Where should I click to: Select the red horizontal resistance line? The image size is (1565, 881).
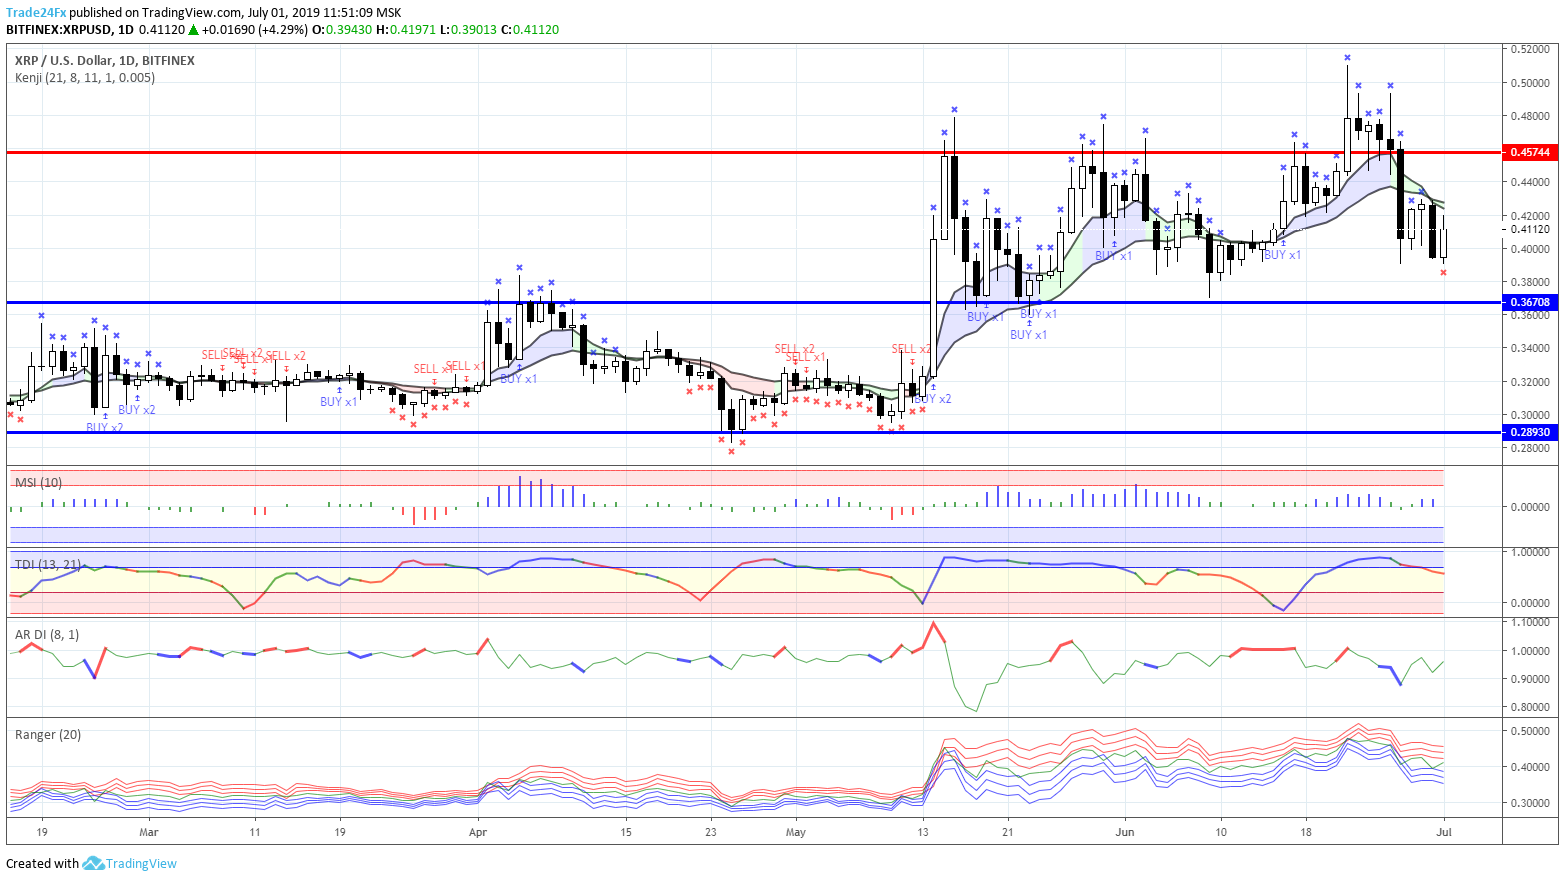pos(754,152)
